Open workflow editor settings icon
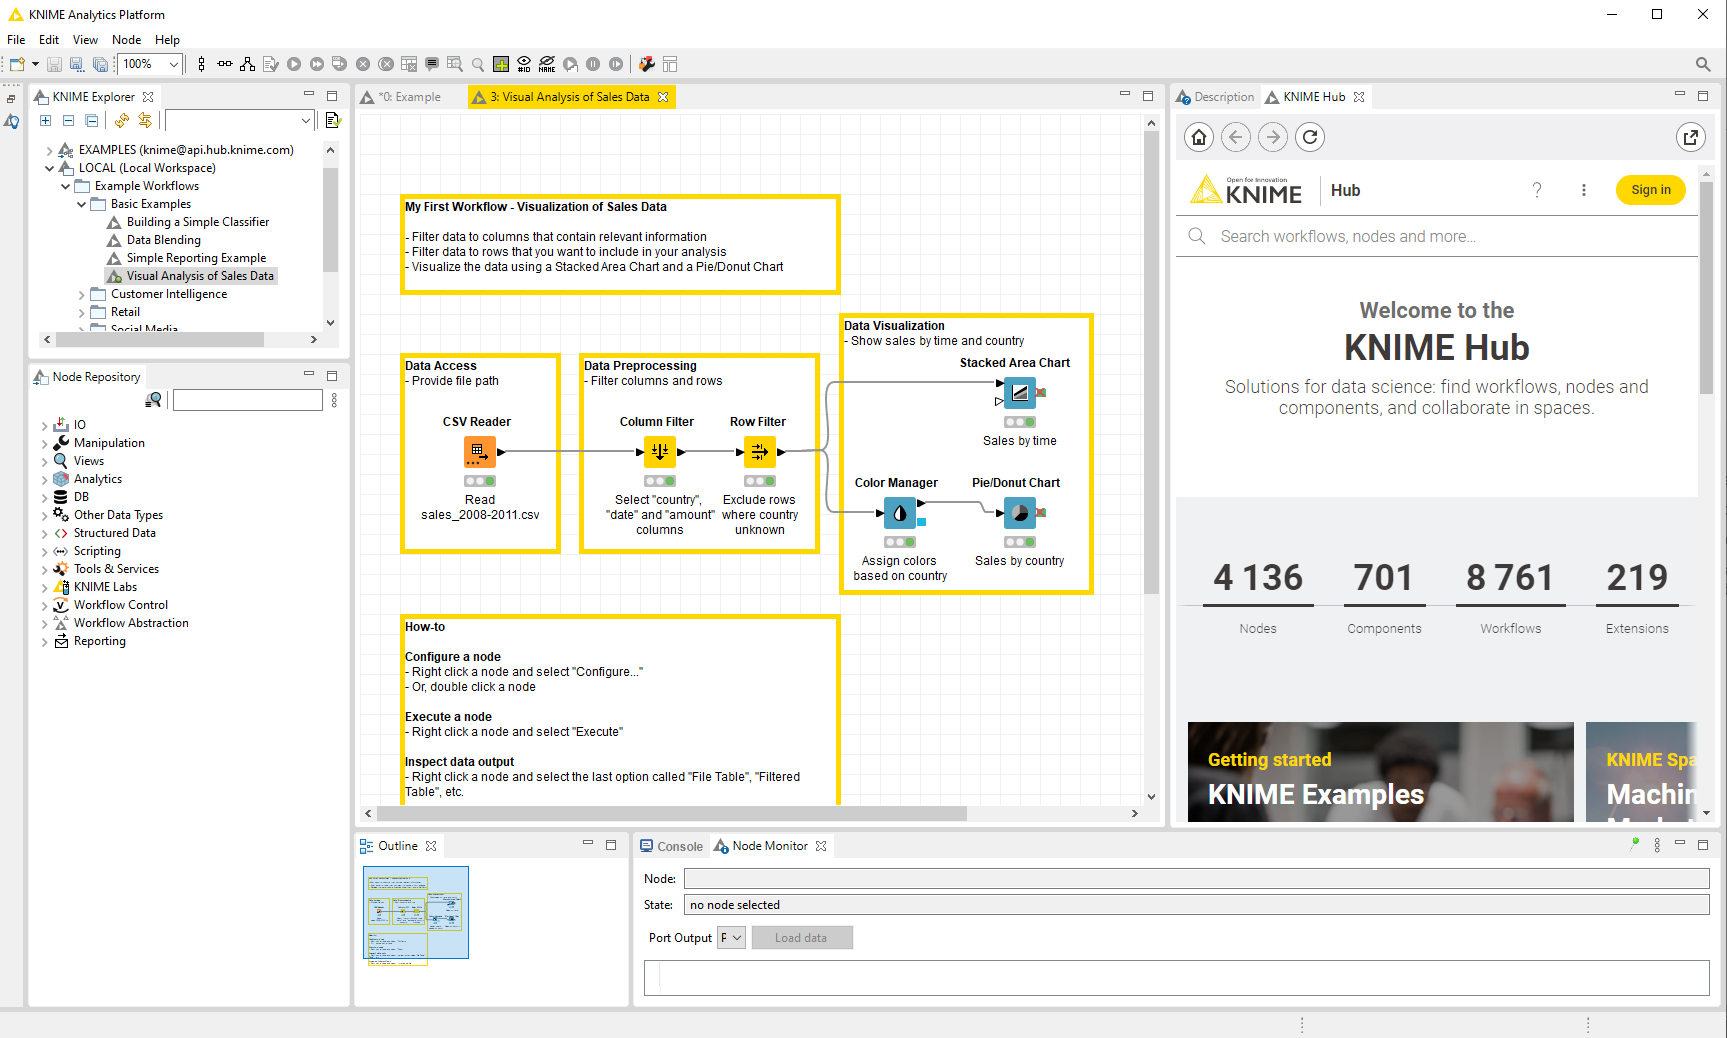Viewport: 1727px width, 1038px height. pyautogui.click(x=647, y=64)
